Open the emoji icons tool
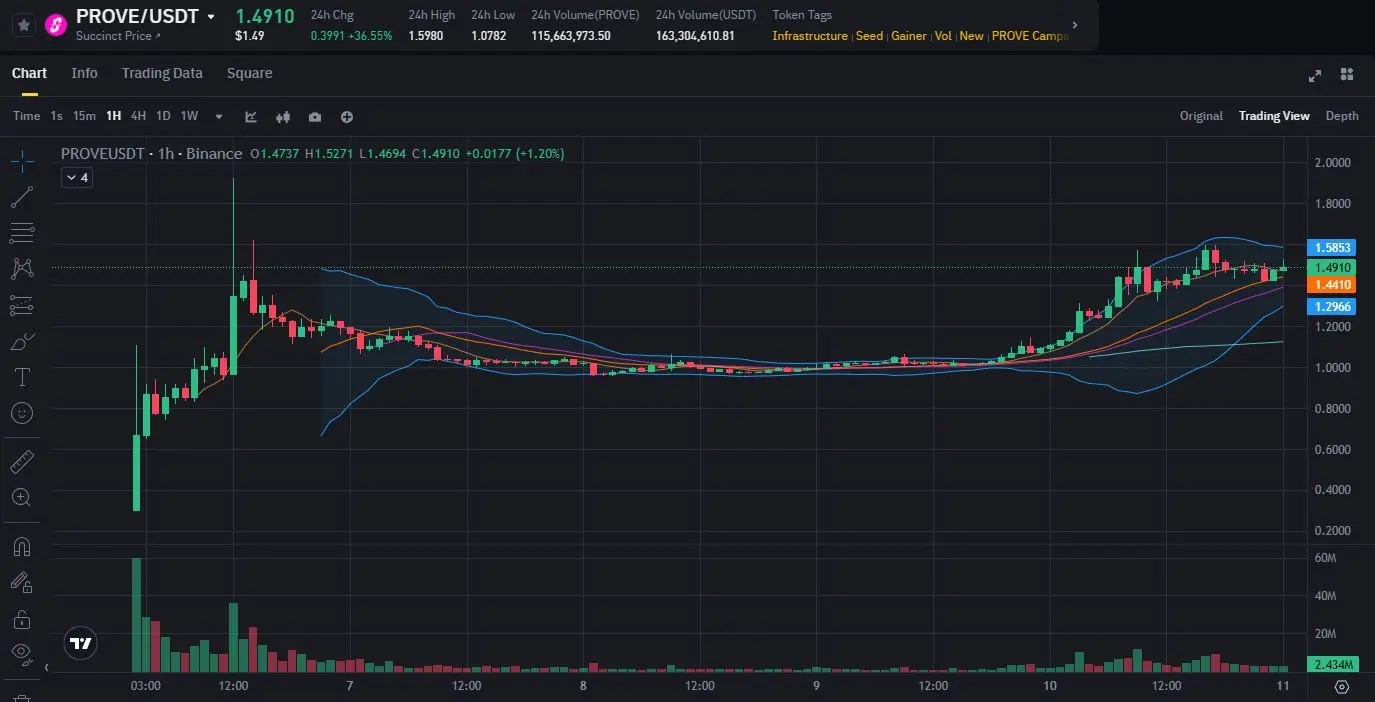Viewport: 1375px width, 702px height. pyautogui.click(x=22, y=412)
